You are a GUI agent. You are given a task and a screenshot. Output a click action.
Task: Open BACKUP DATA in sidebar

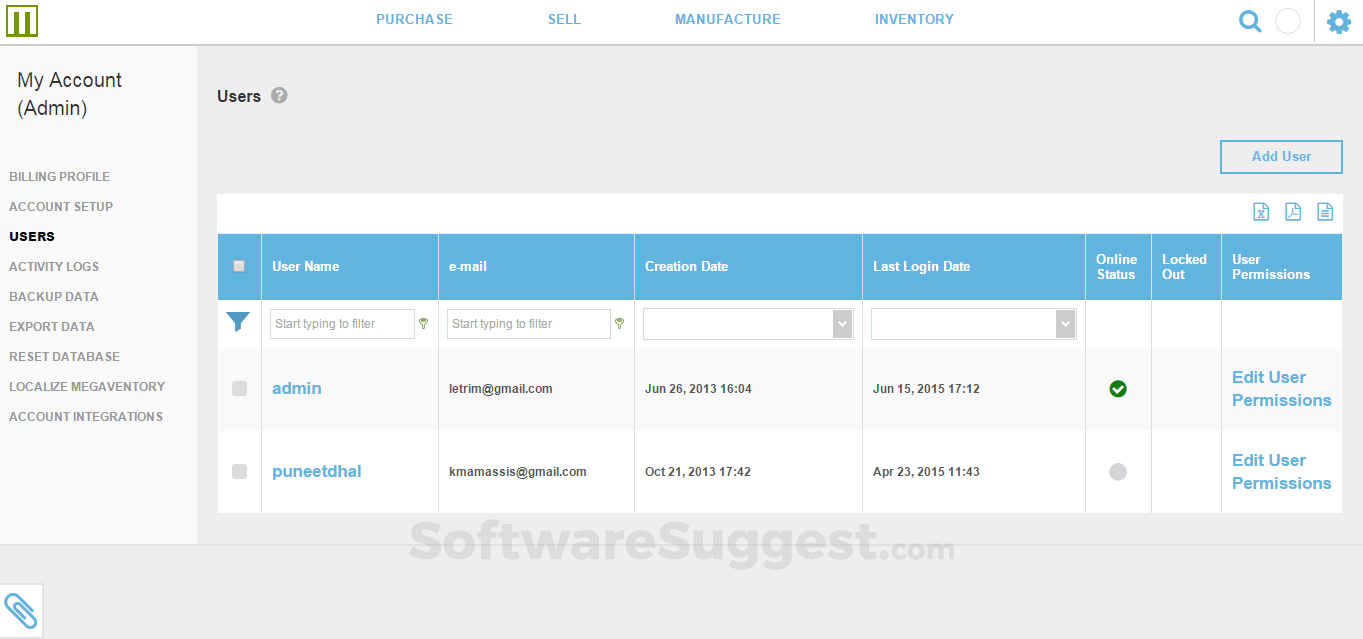(54, 296)
